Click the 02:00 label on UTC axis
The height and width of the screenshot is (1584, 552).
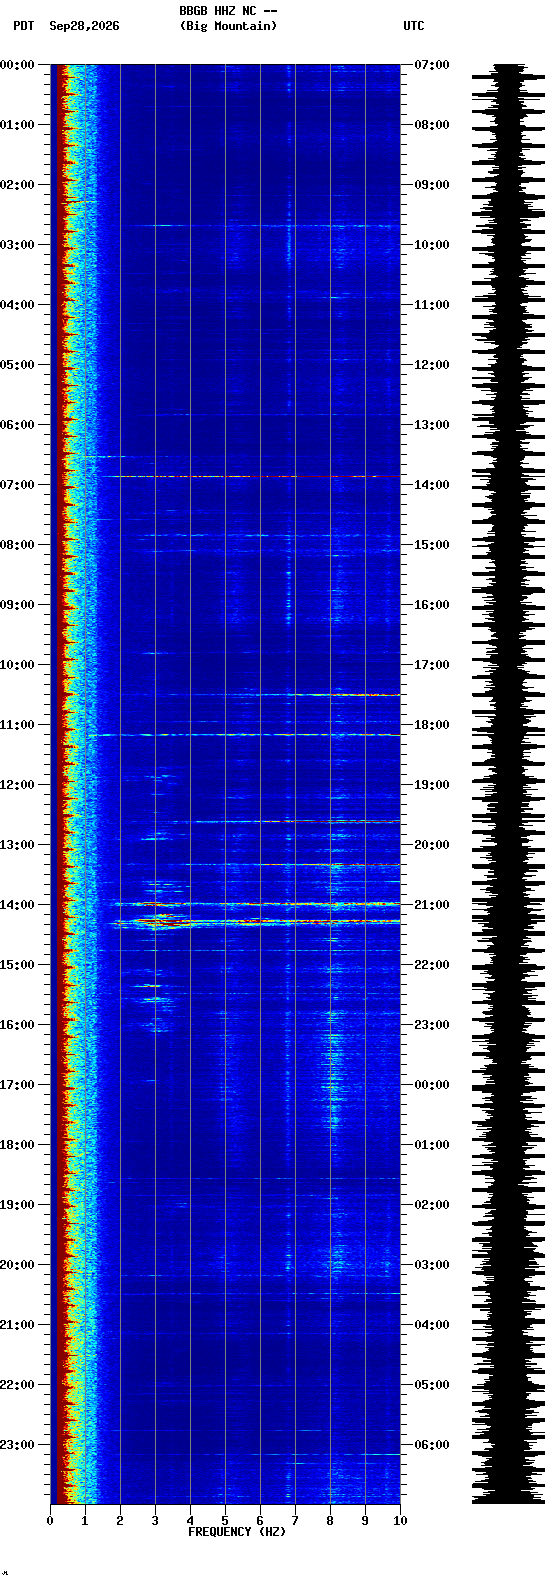click(x=432, y=1205)
